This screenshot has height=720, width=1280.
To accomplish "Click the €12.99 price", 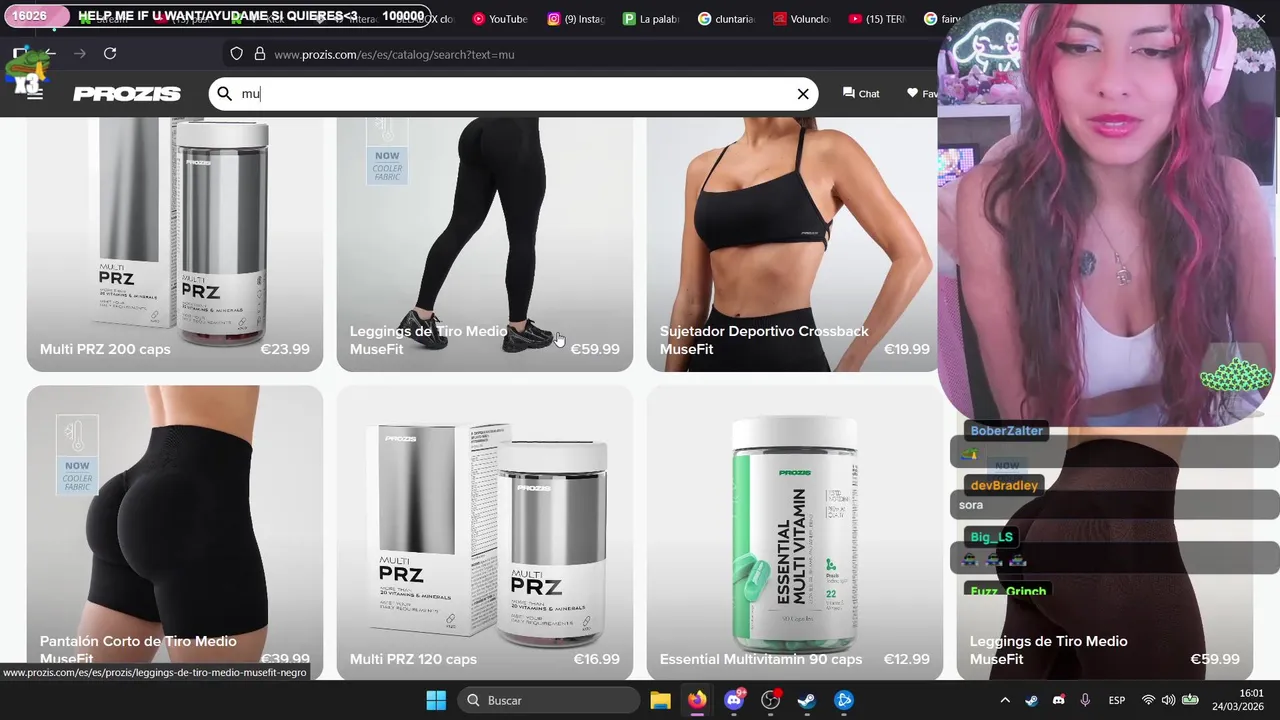I will tap(907, 659).
